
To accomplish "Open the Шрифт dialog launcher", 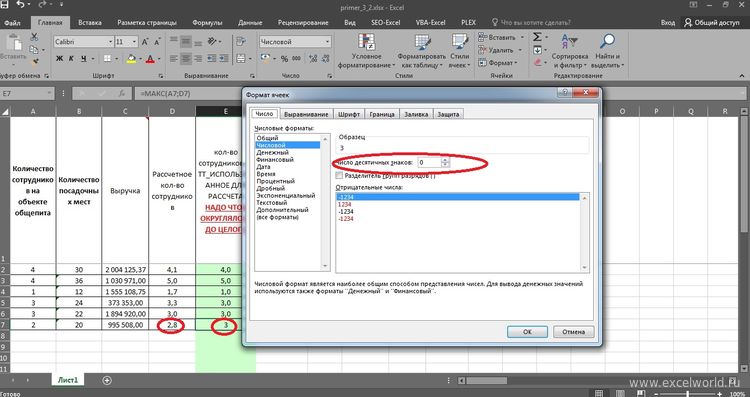I will click(160, 76).
